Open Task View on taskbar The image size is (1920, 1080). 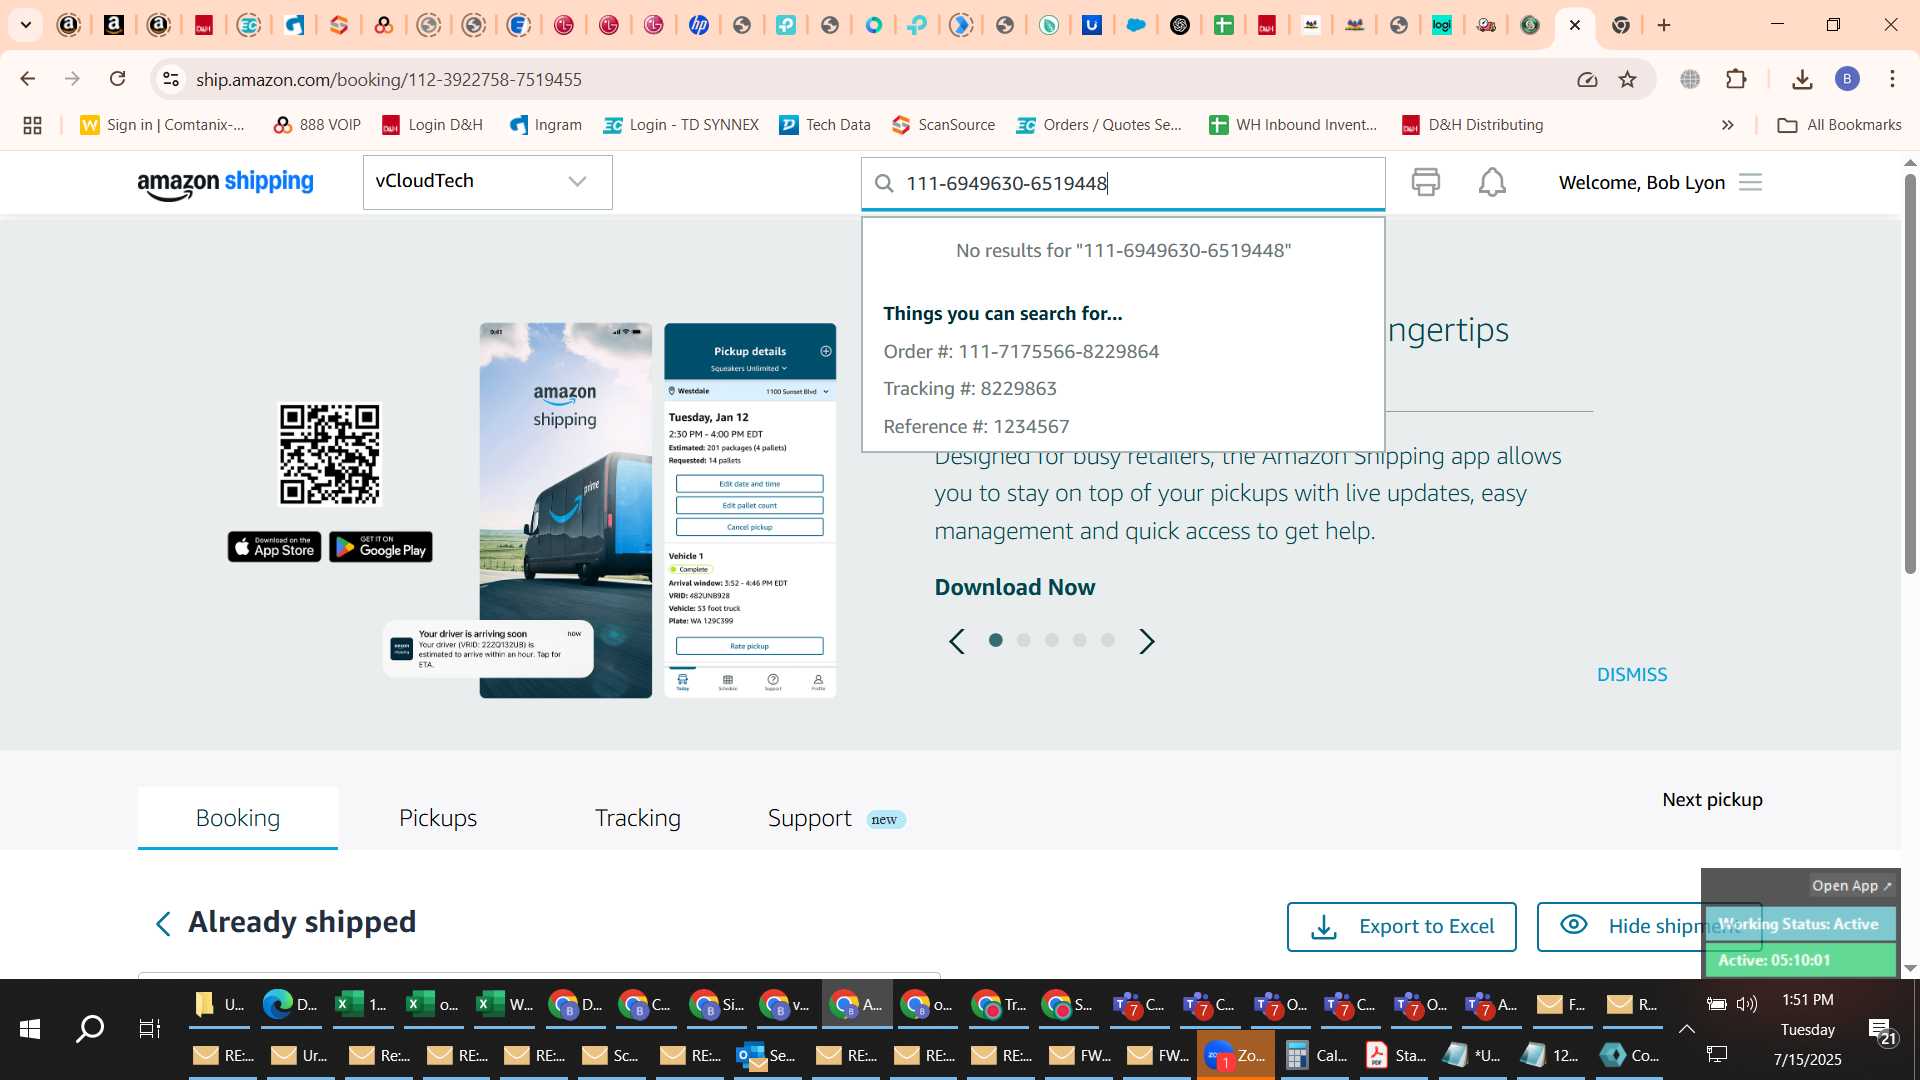pos(149,1028)
